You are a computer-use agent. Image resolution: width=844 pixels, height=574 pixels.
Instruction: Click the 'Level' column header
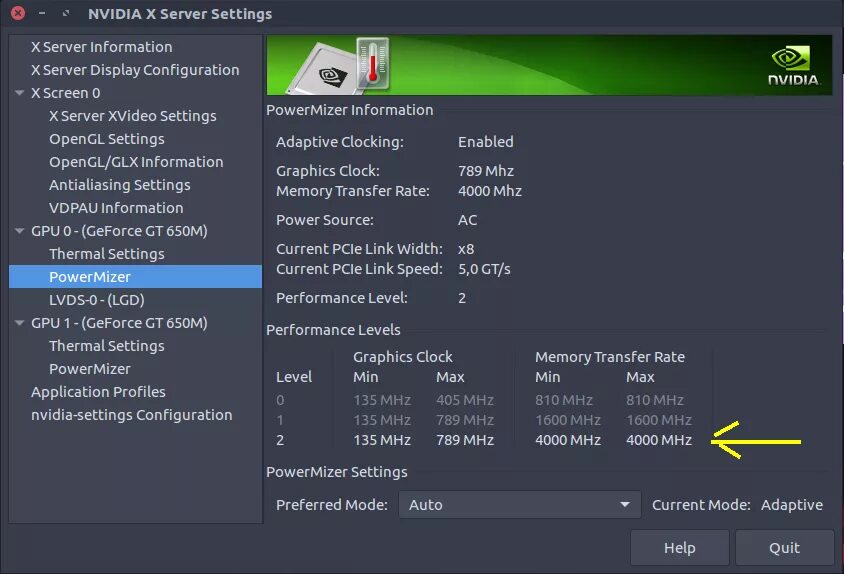click(294, 377)
